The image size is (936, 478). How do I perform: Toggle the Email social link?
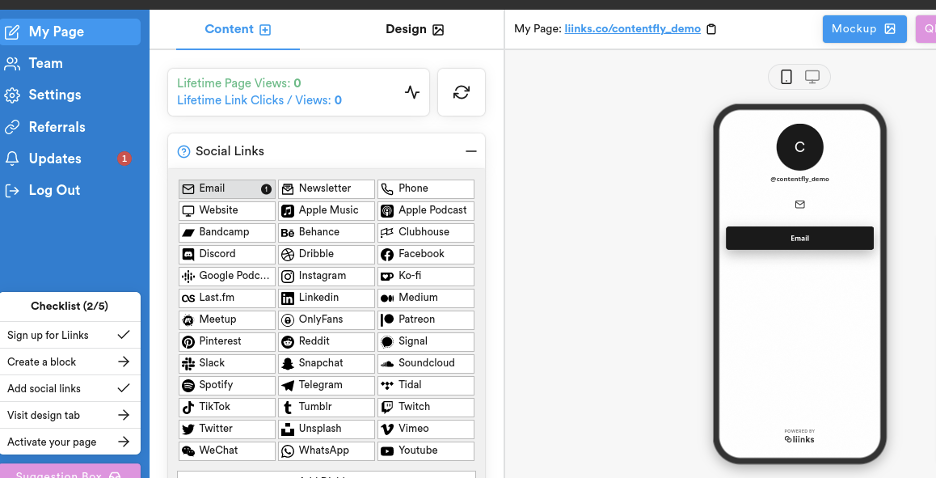[226, 189]
